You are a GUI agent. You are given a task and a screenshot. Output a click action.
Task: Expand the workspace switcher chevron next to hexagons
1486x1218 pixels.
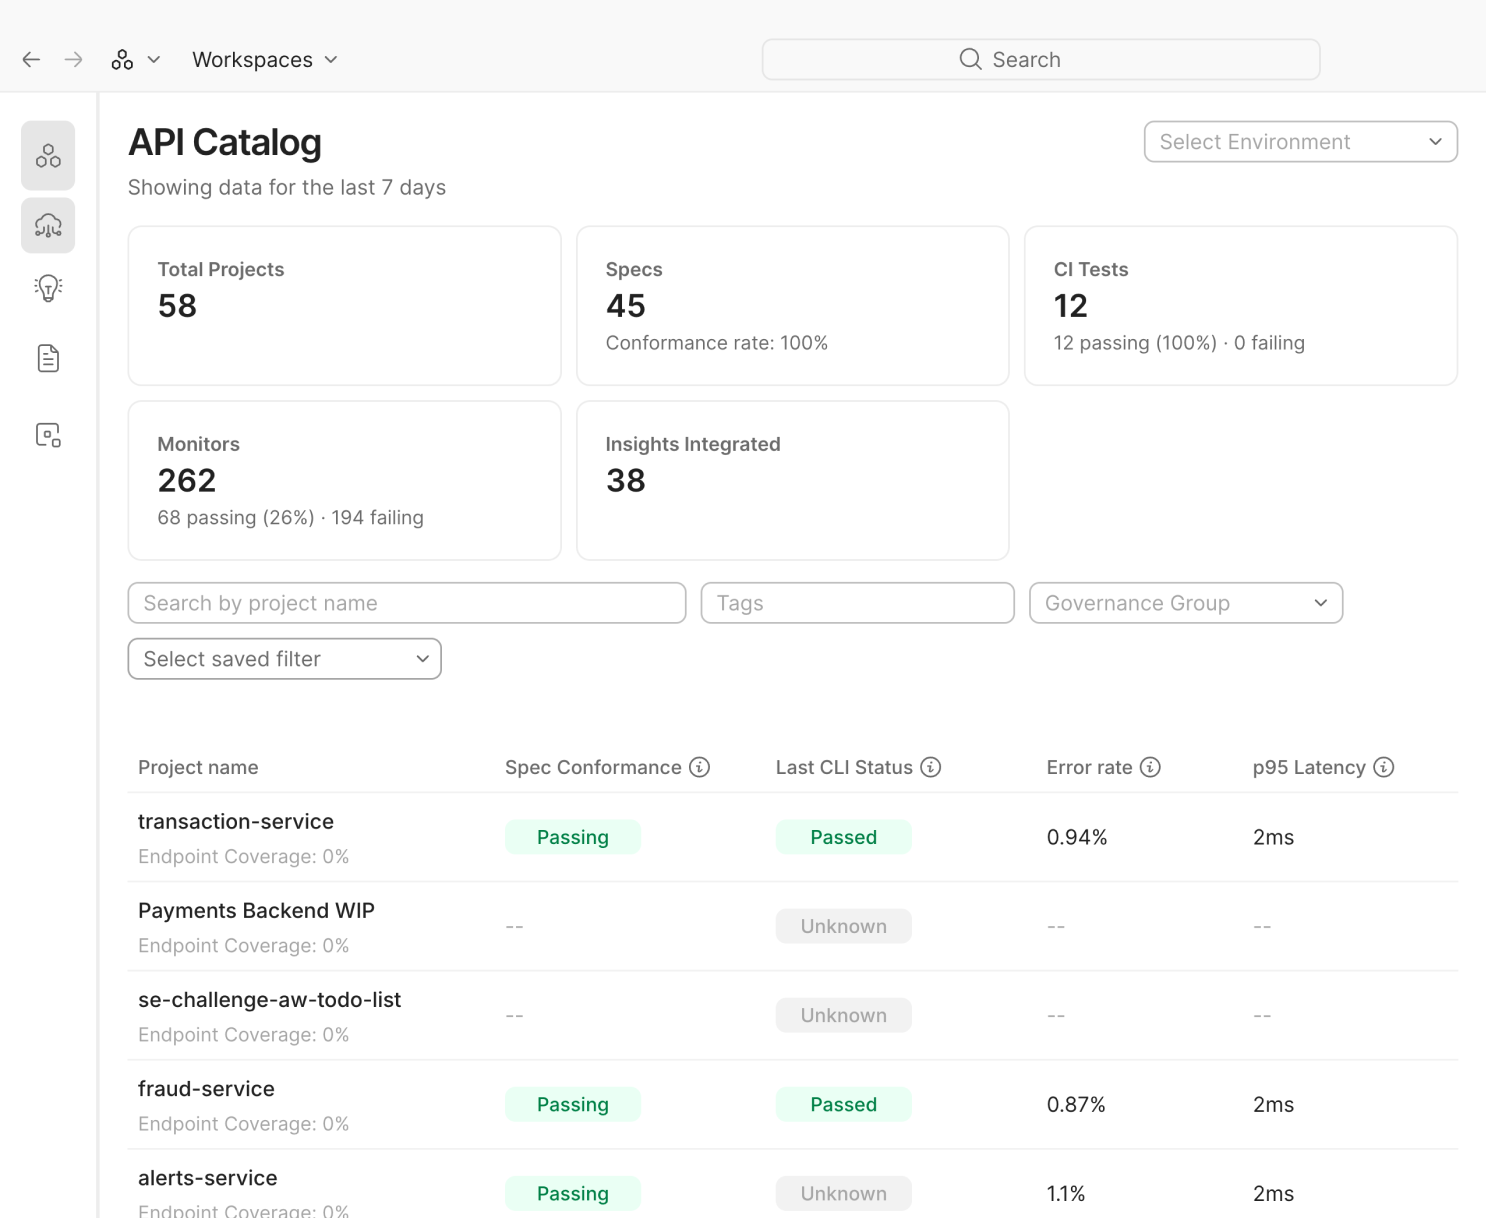(154, 59)
